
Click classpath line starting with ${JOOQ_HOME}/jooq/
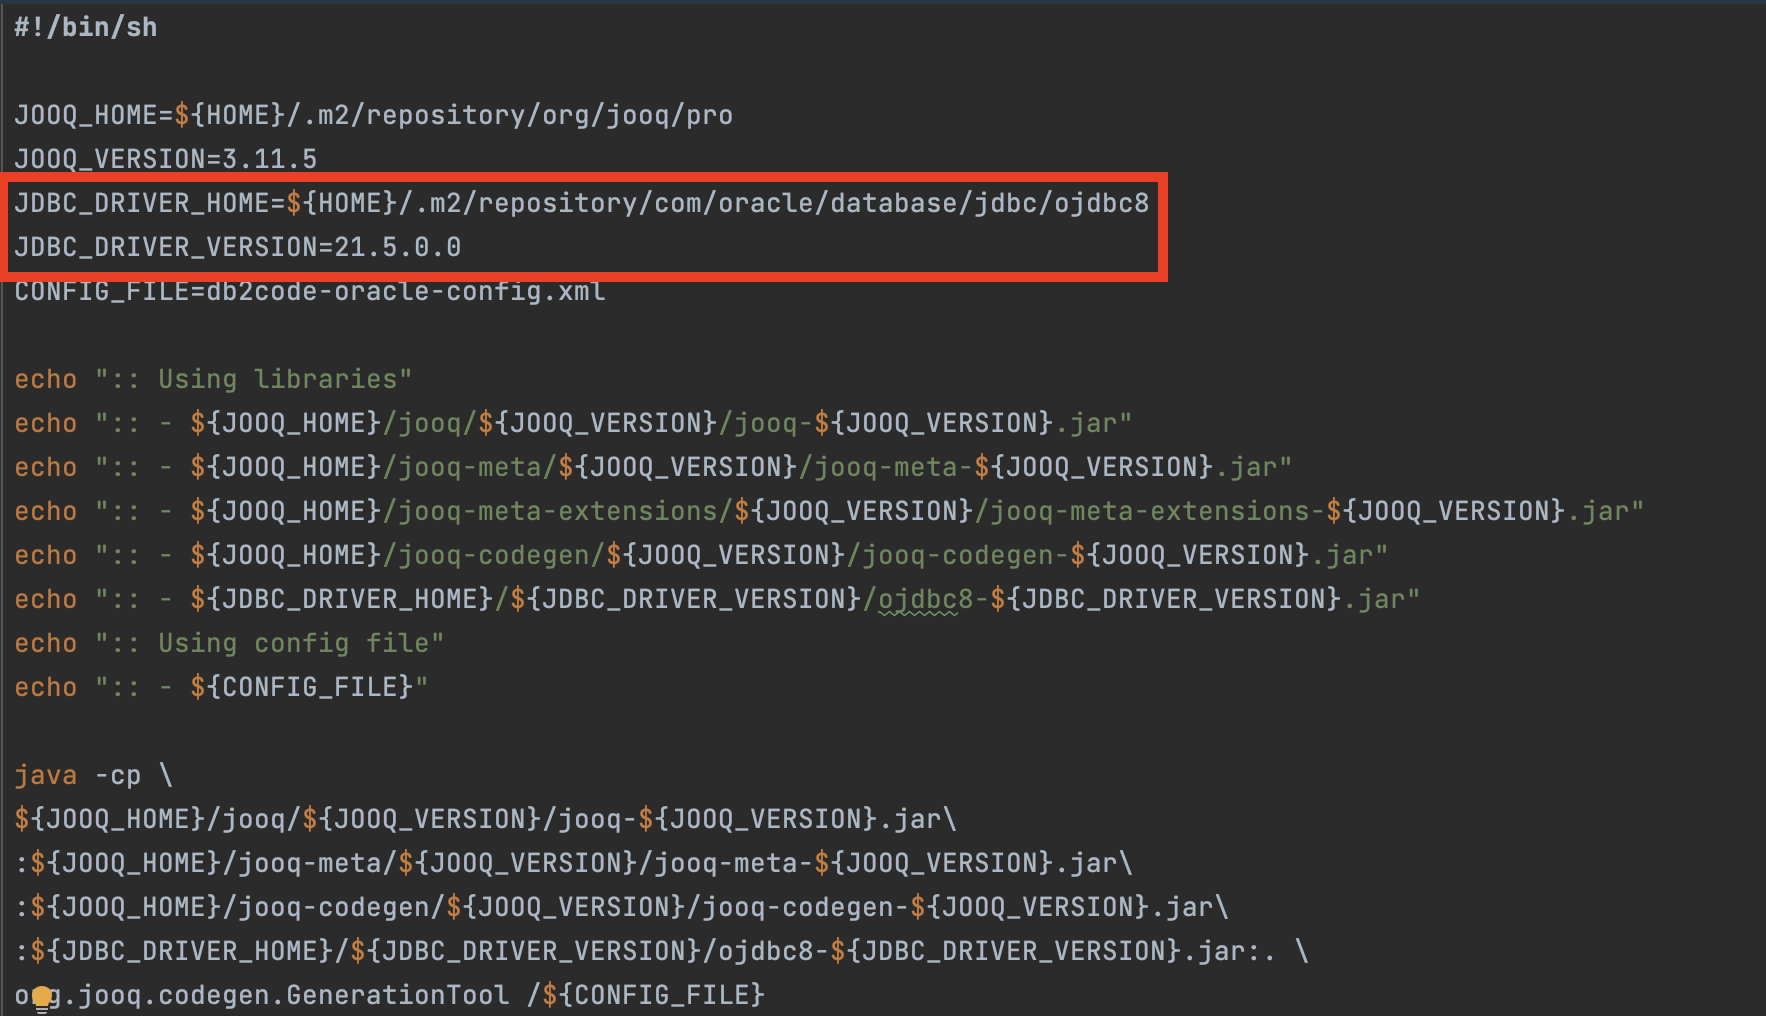click(x=485, y=819)
